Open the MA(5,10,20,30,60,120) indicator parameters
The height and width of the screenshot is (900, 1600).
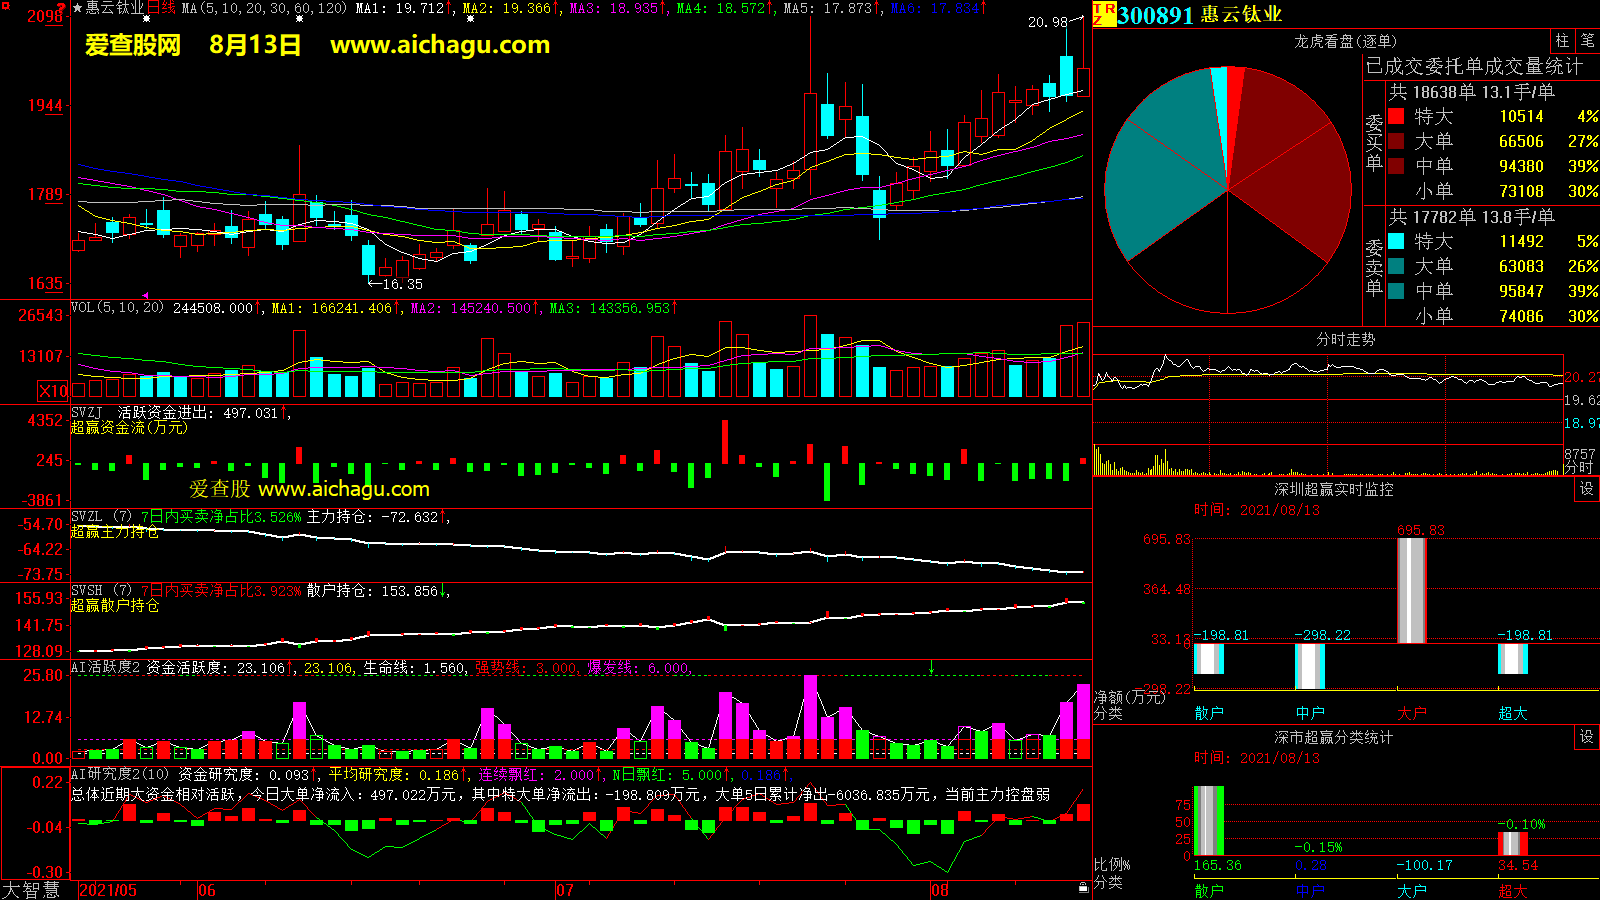tap(264, 8)
